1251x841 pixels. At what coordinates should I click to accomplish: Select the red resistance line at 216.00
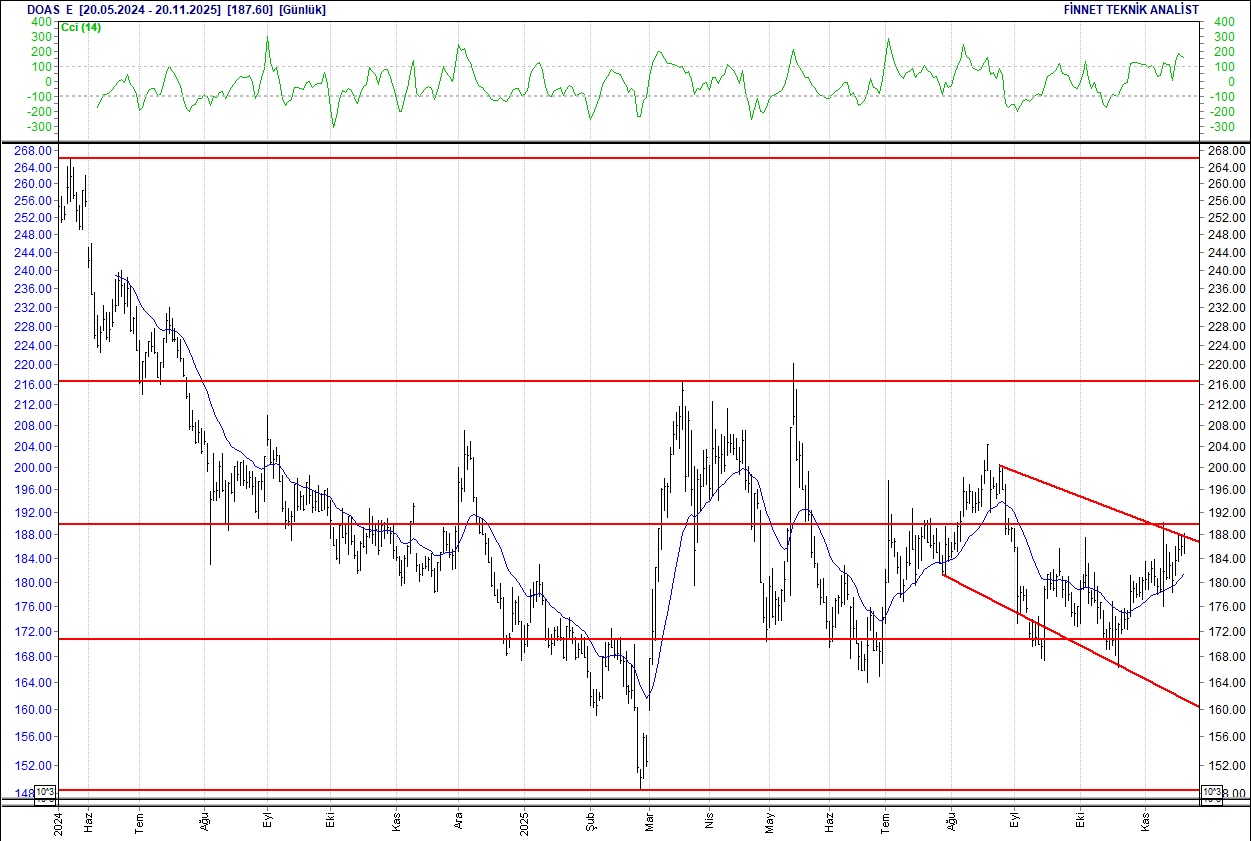(400, 381)
